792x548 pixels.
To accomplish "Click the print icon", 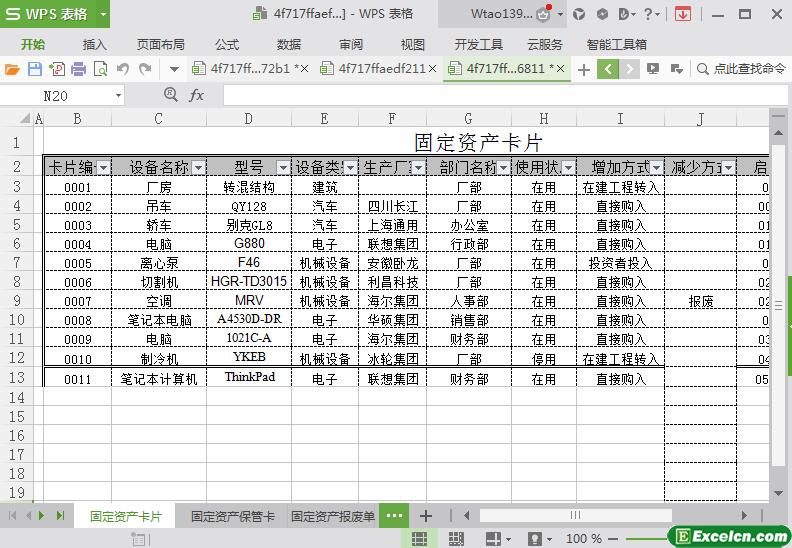I will (x=78, y=69).
